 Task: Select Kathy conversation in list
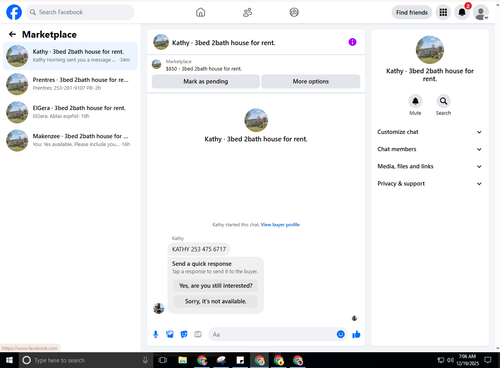pyautogui.click(x=70, y=56)
